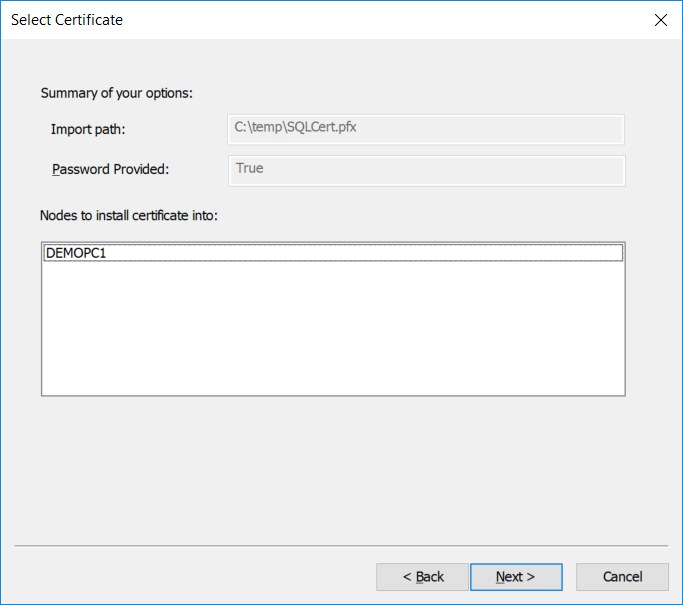Cancel the certificate wizard
683x605 pixels.
623,577
